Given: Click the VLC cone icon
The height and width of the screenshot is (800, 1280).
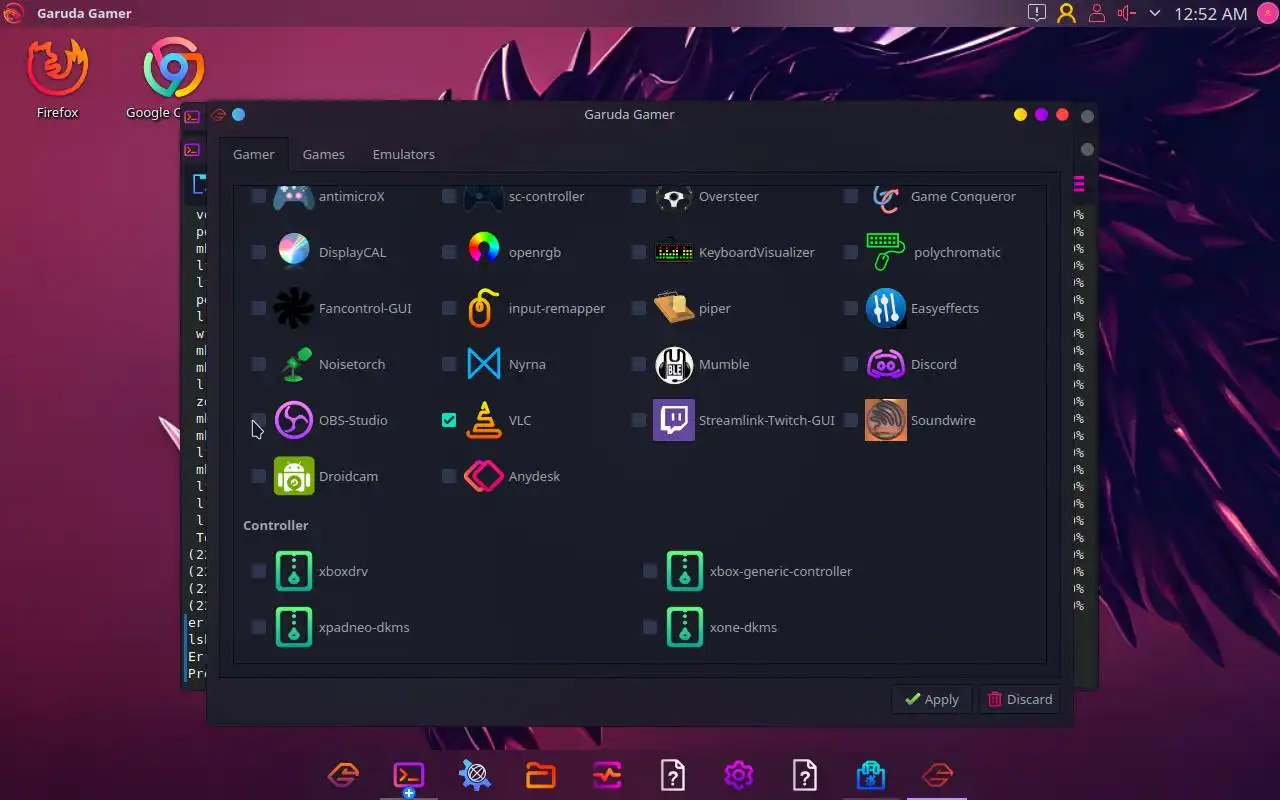Looking at the screenshot, I should [484, 420].
